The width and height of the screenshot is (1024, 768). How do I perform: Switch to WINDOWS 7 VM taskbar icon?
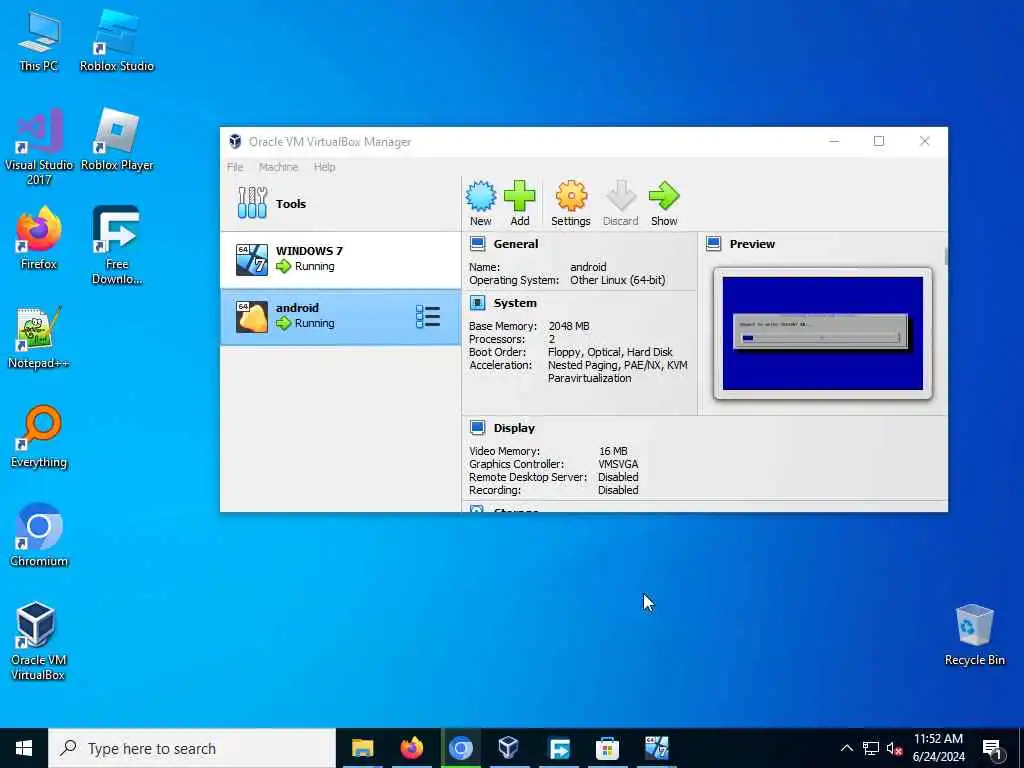tap(656, 748)
